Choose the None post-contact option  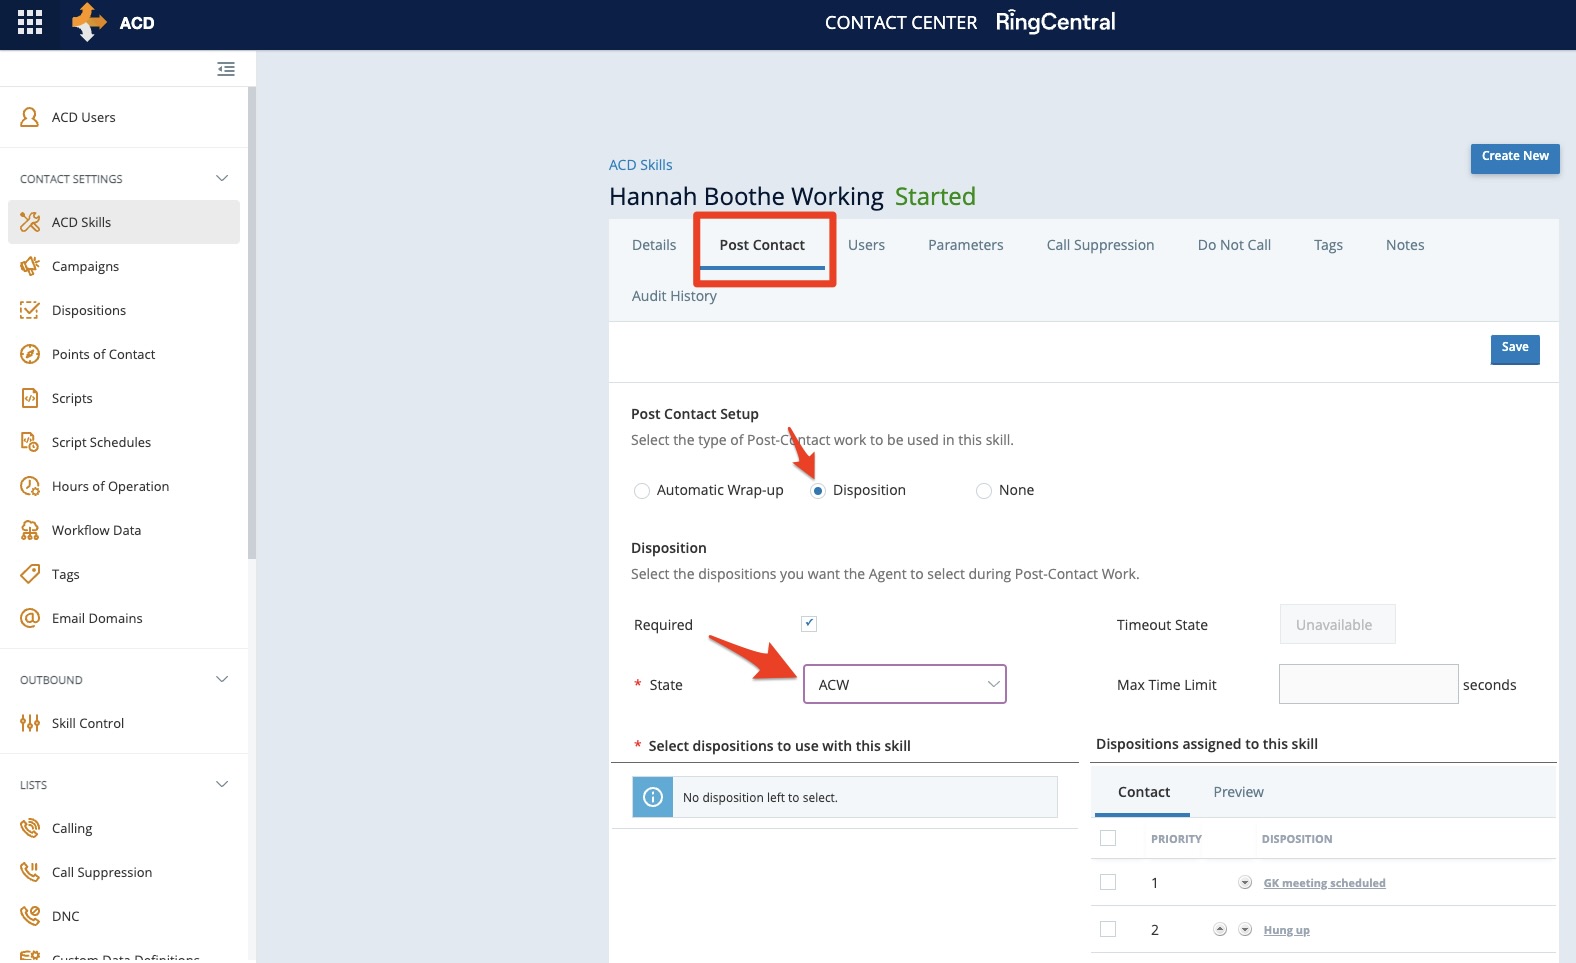point(984,491)
